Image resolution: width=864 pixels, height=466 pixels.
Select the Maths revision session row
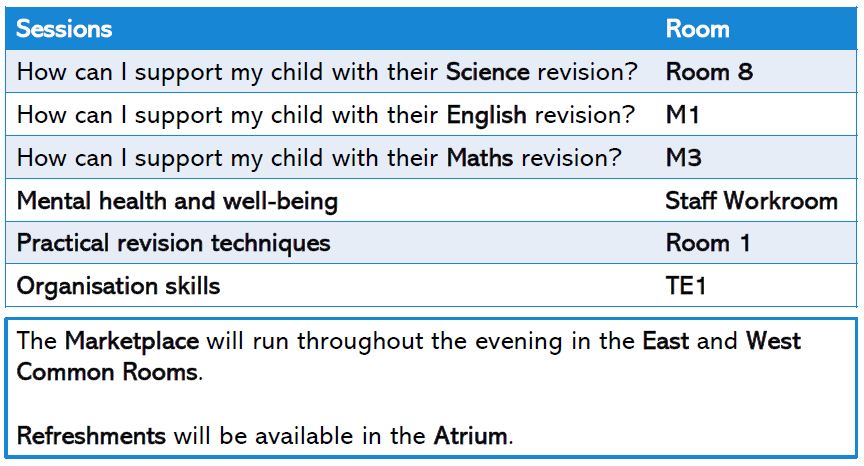click(431, 158)
